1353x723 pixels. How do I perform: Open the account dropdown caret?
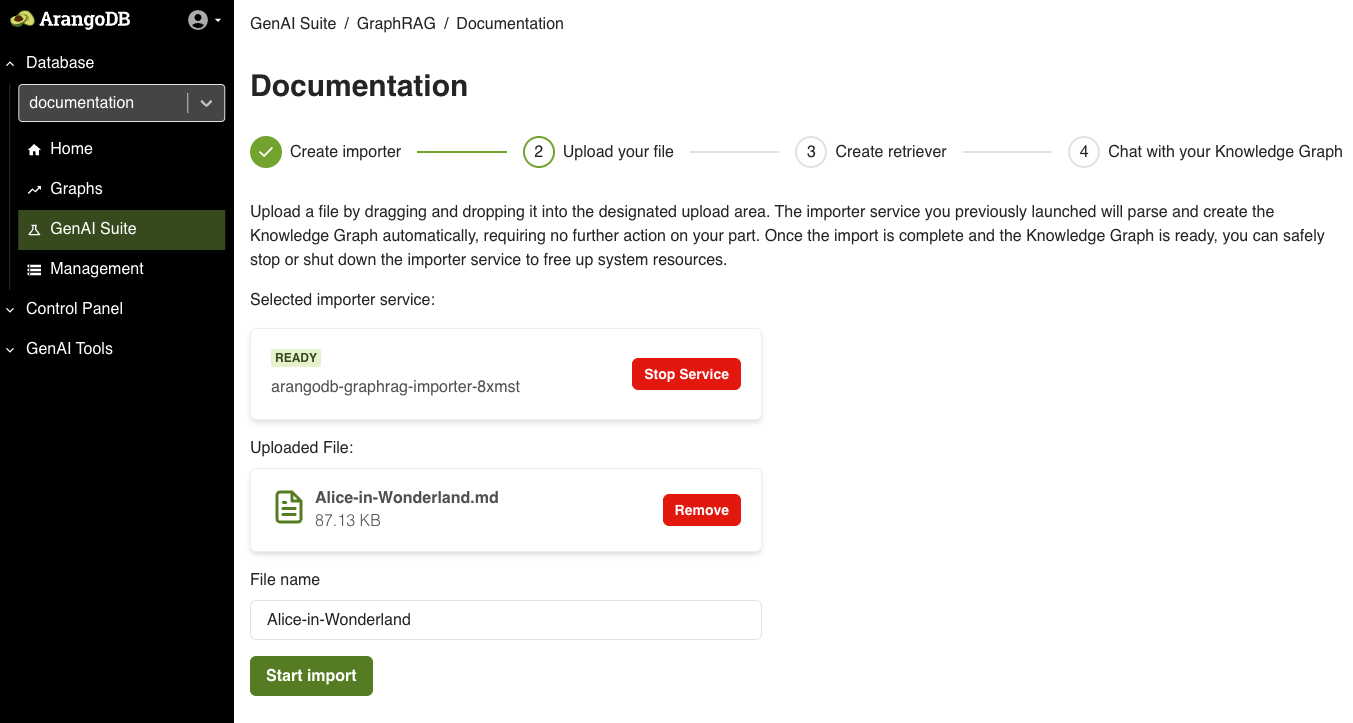(218, 20)
